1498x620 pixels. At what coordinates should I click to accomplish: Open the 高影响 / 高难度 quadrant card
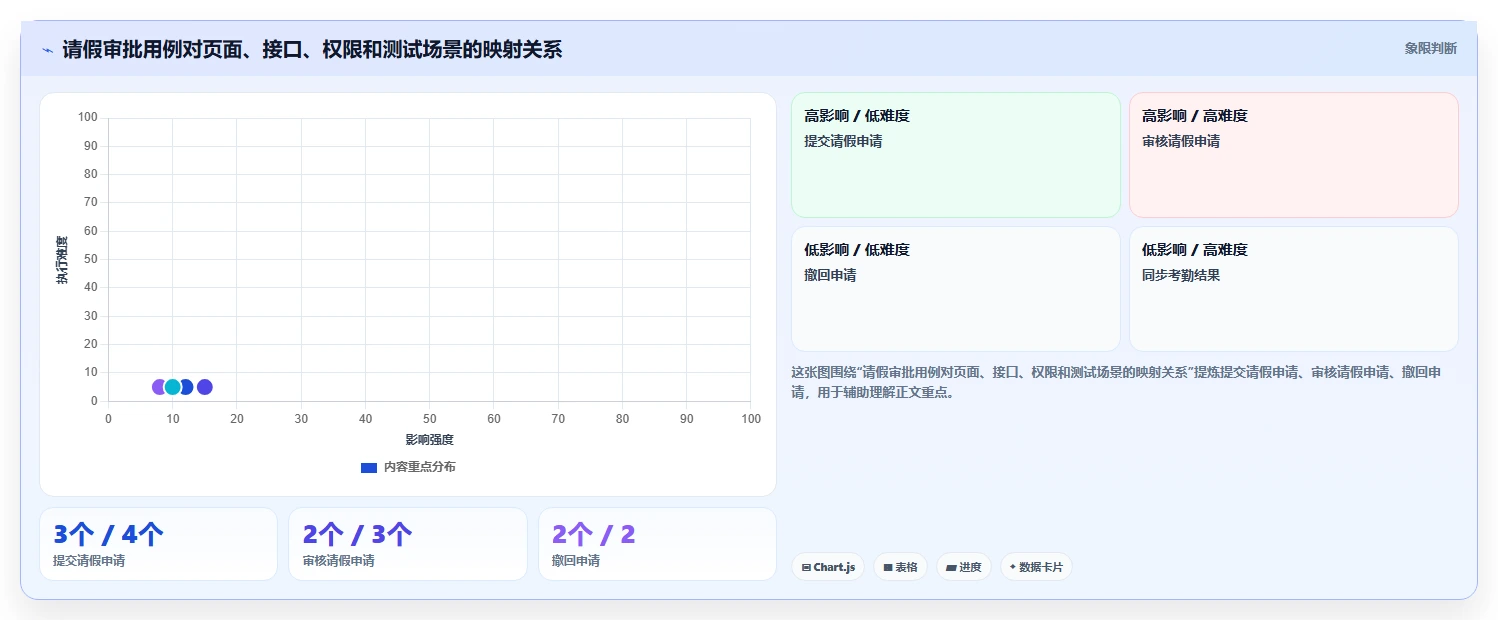(x=1294, y=155)
